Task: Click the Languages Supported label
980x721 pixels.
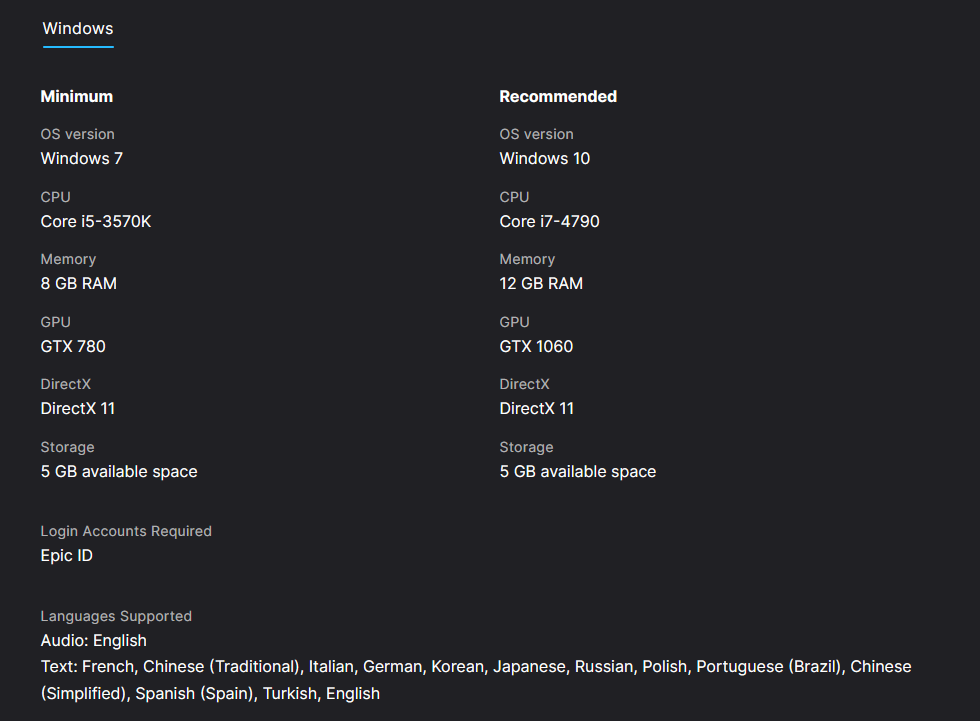Action: 116,616
